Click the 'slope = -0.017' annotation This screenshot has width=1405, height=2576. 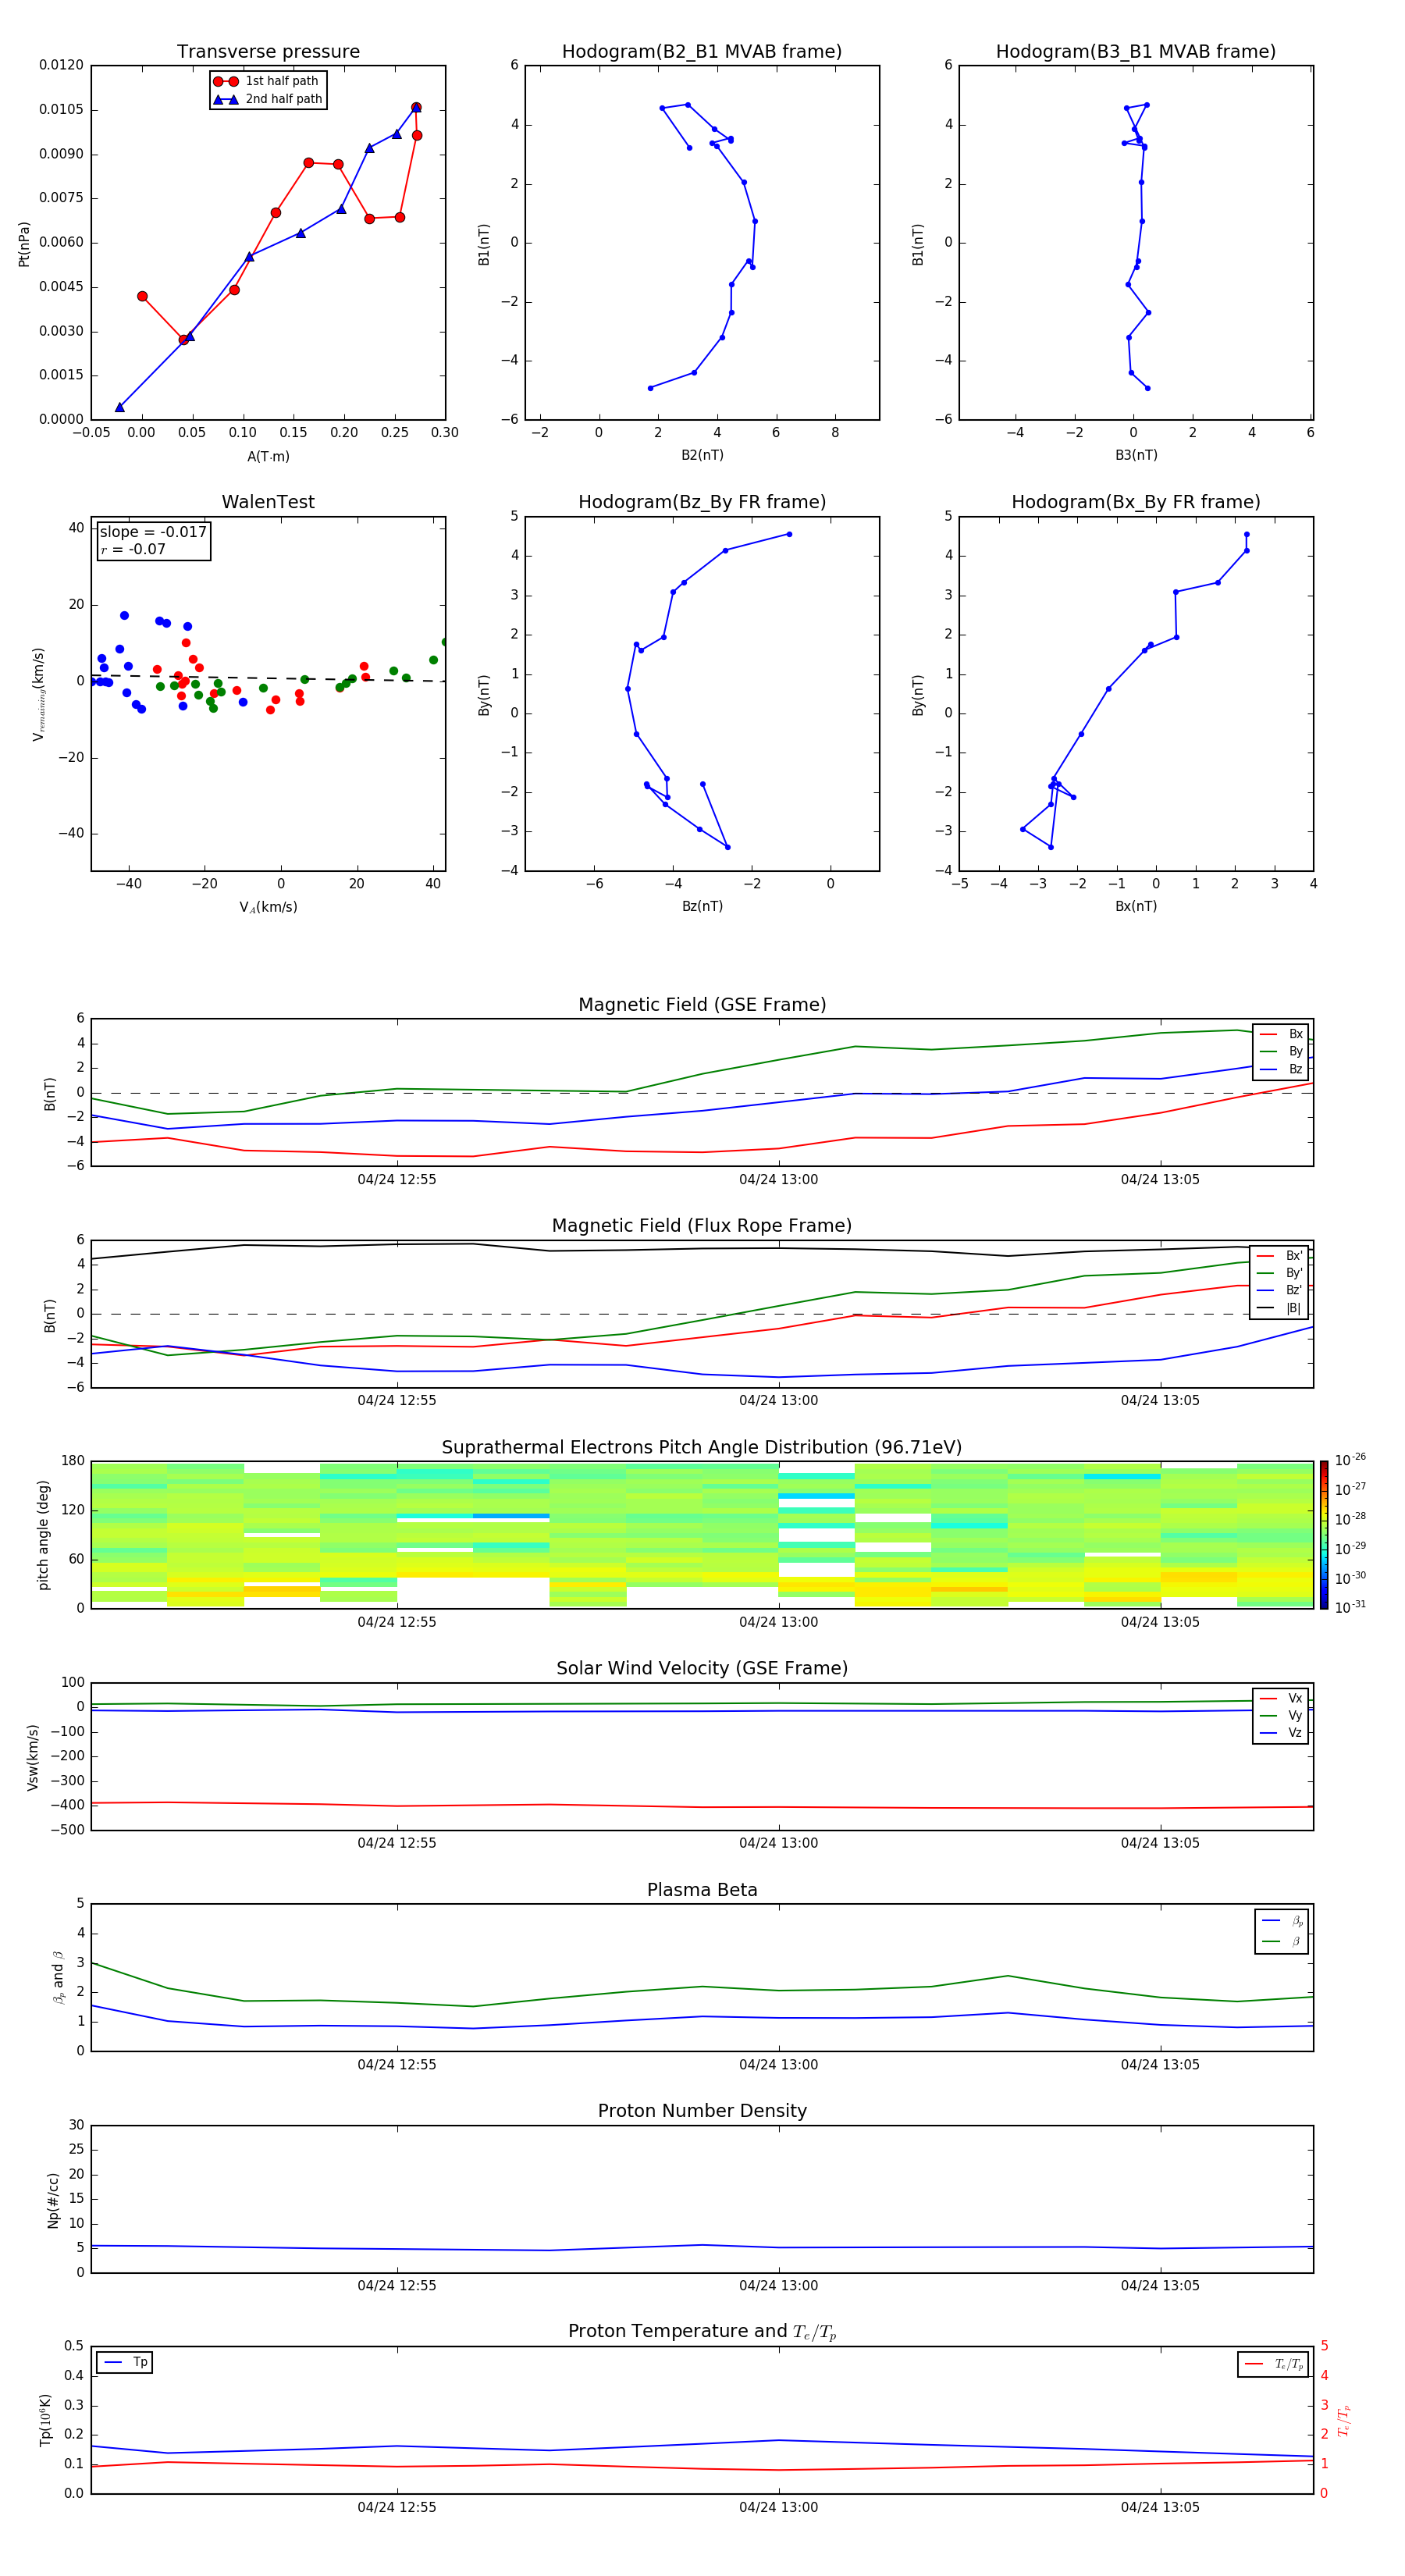coord(153,532)
